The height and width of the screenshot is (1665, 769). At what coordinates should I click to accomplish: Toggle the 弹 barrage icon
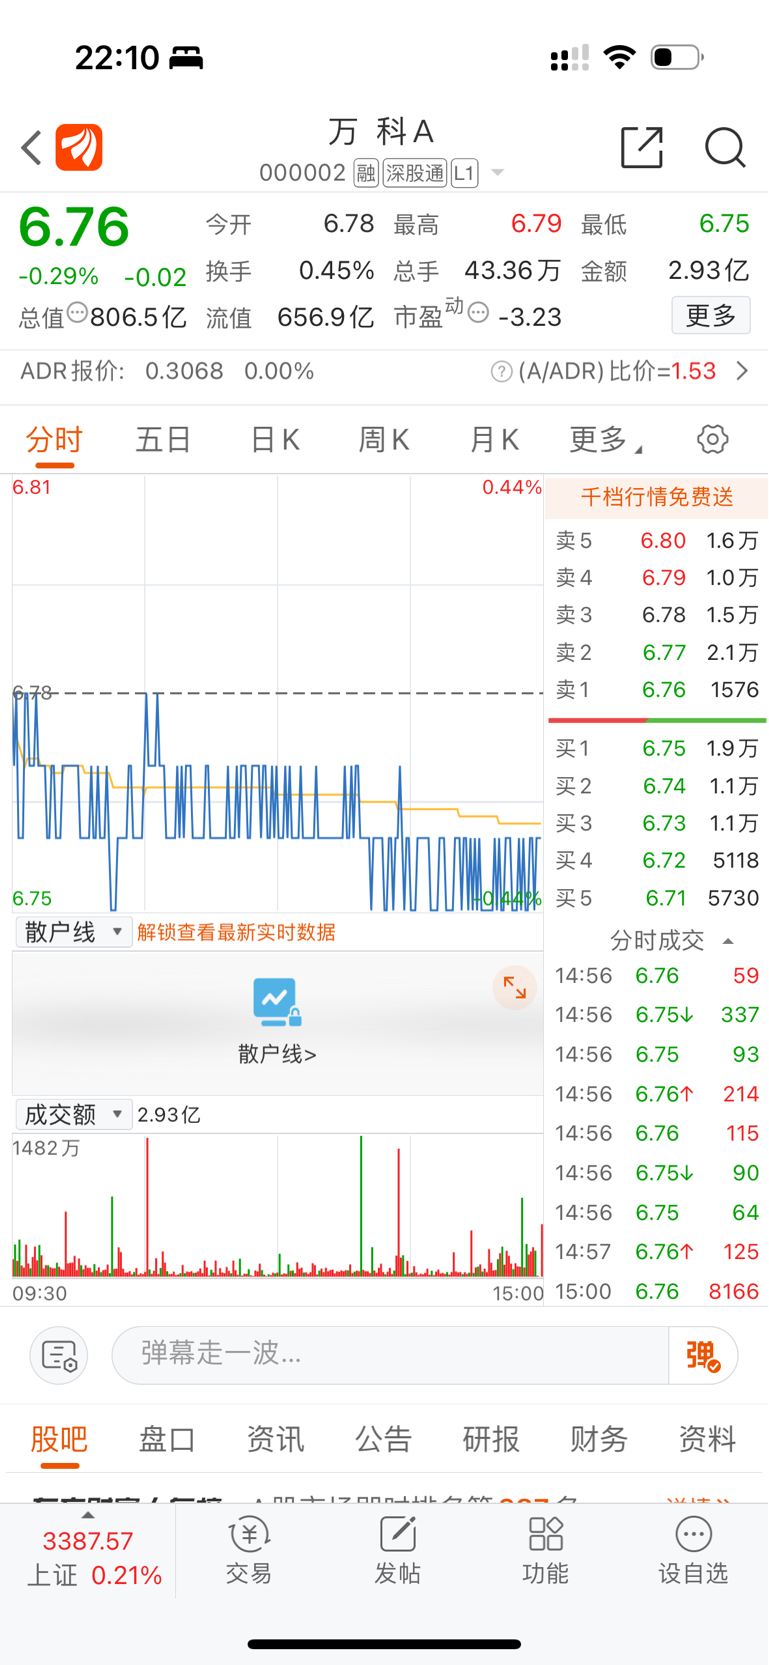coord(703,1355)
